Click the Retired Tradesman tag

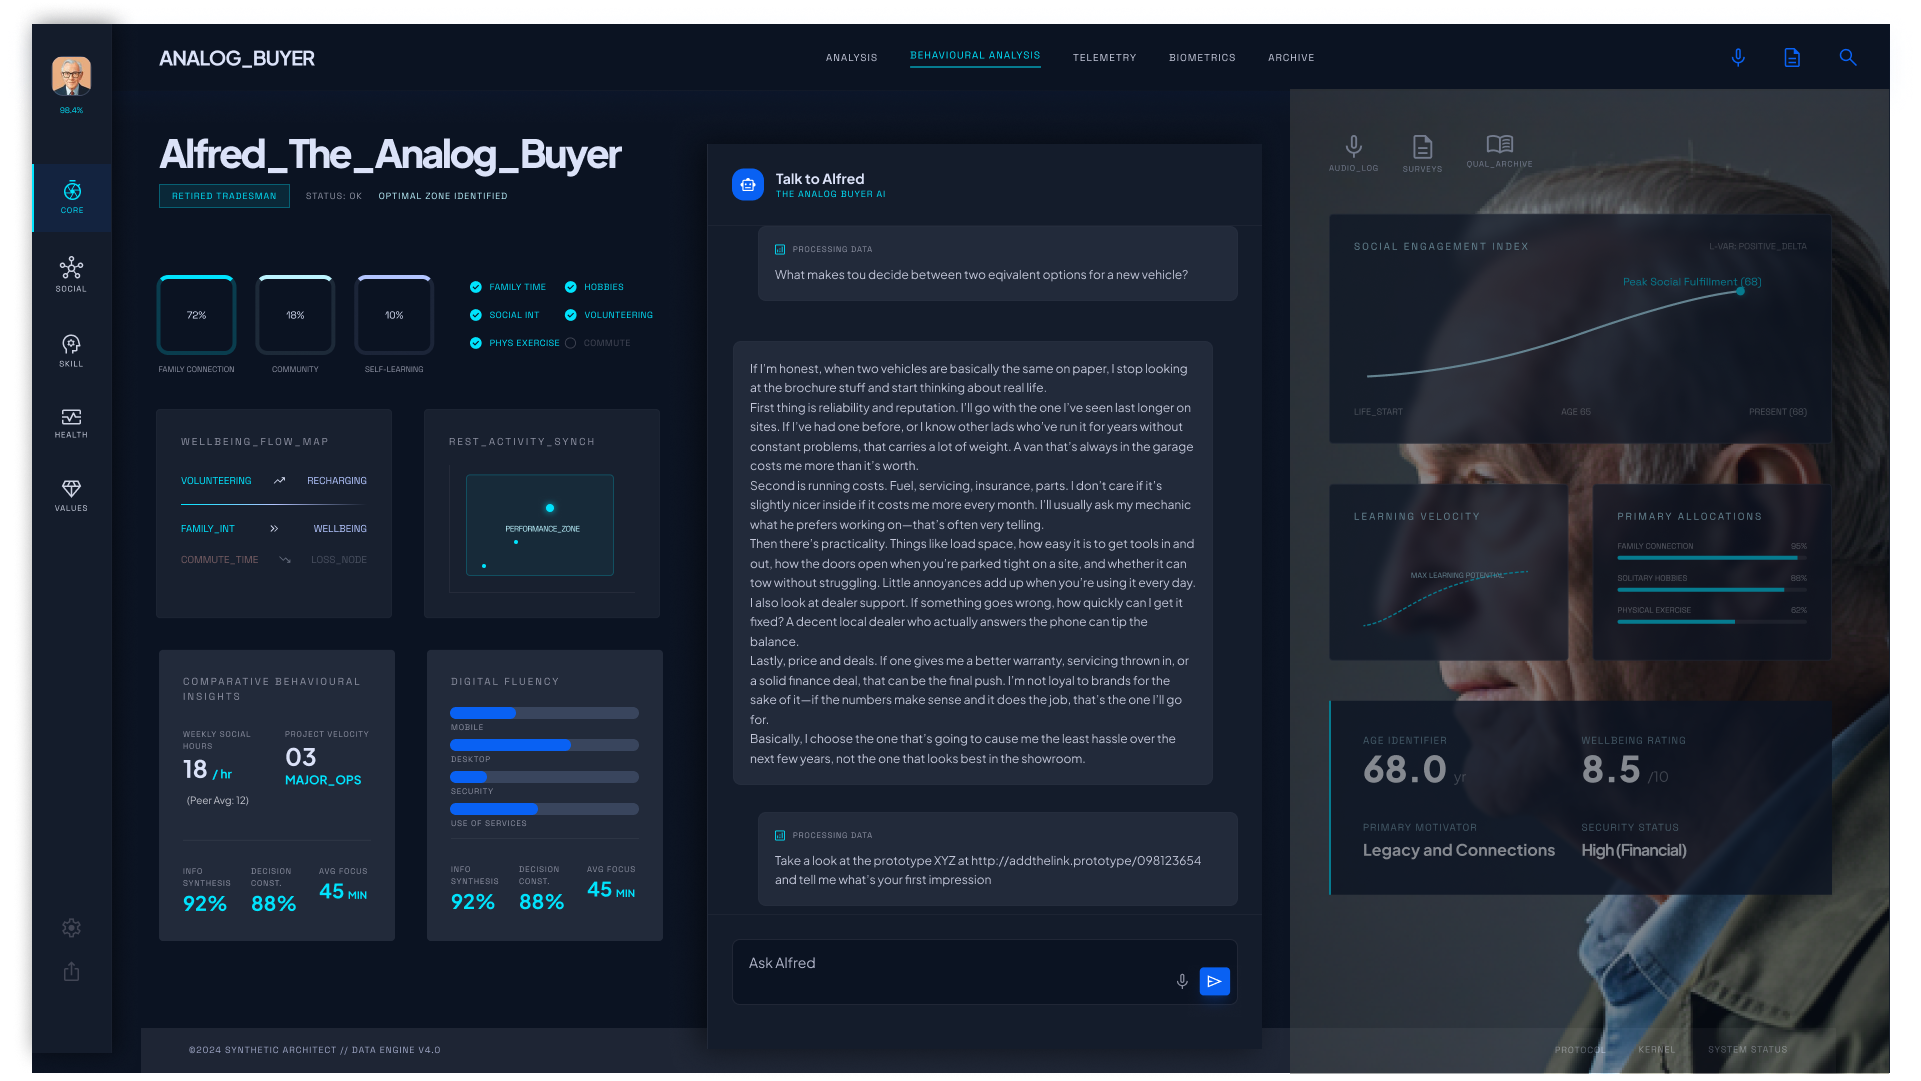pos(224,196)
